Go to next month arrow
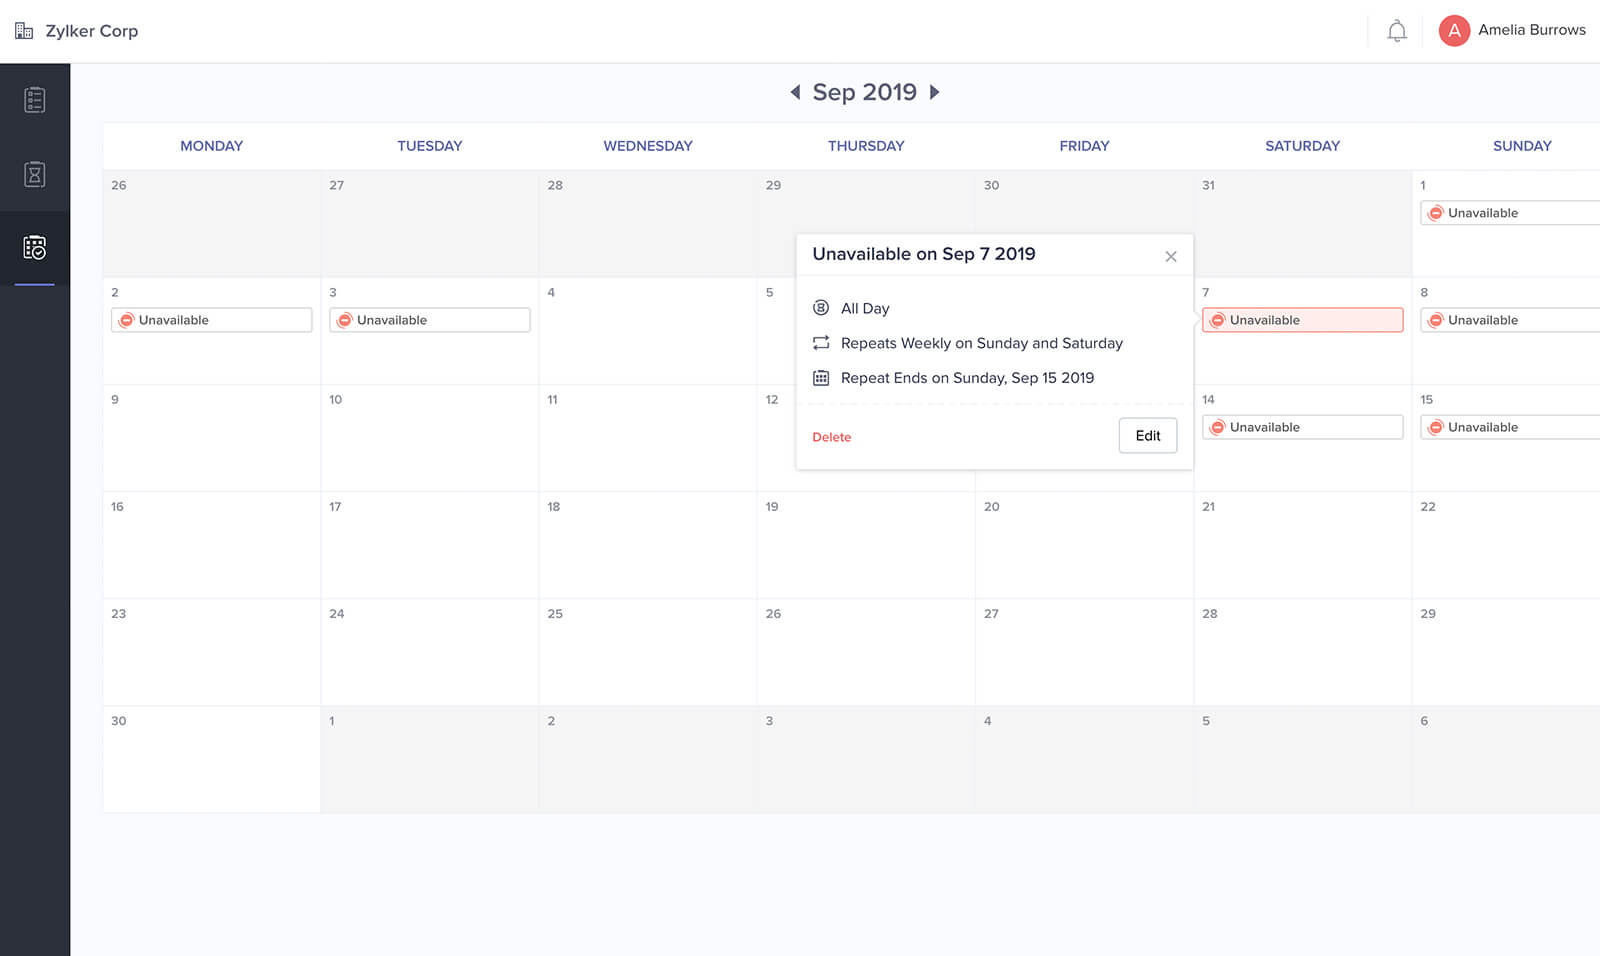The width and height of the screenshot is (1600, 956). [x=935, y=92]
